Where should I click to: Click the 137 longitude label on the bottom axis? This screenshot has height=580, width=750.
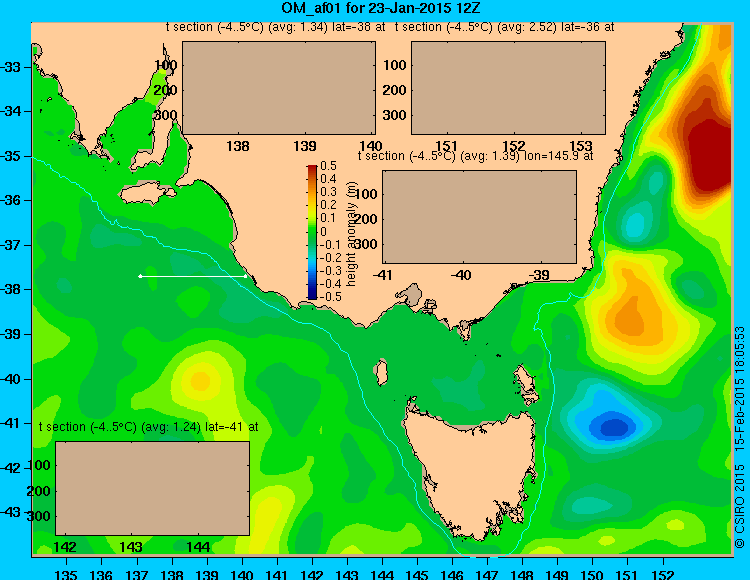137,574
